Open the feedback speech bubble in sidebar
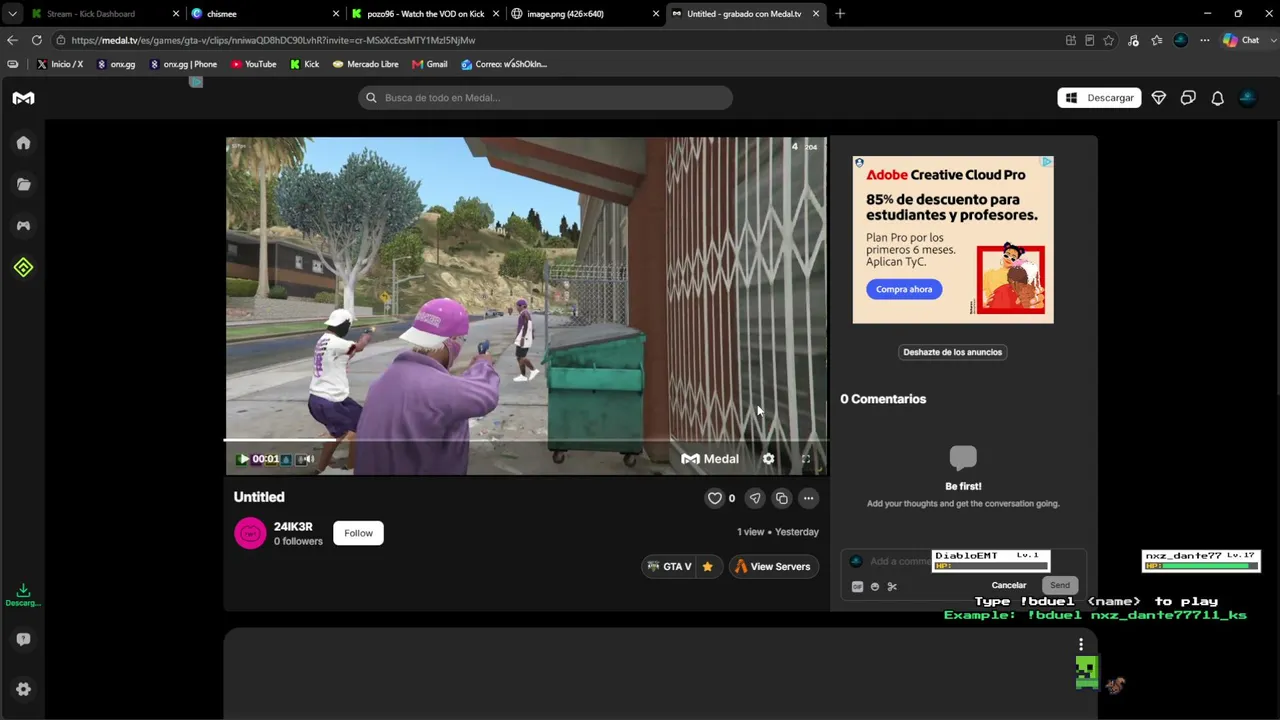The image size is (1280, 720). point(23,639)
